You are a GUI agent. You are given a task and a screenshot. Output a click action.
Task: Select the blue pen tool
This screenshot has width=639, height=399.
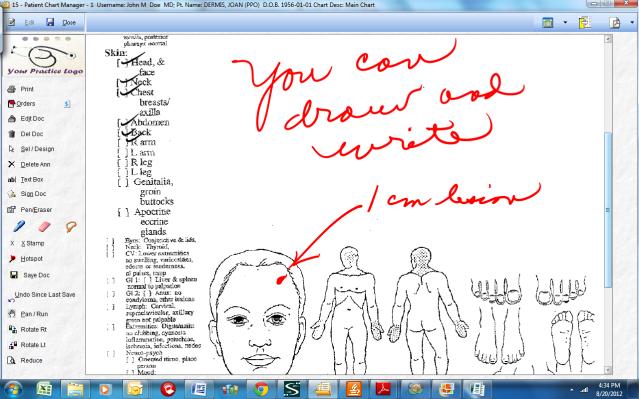coord(19,226)
